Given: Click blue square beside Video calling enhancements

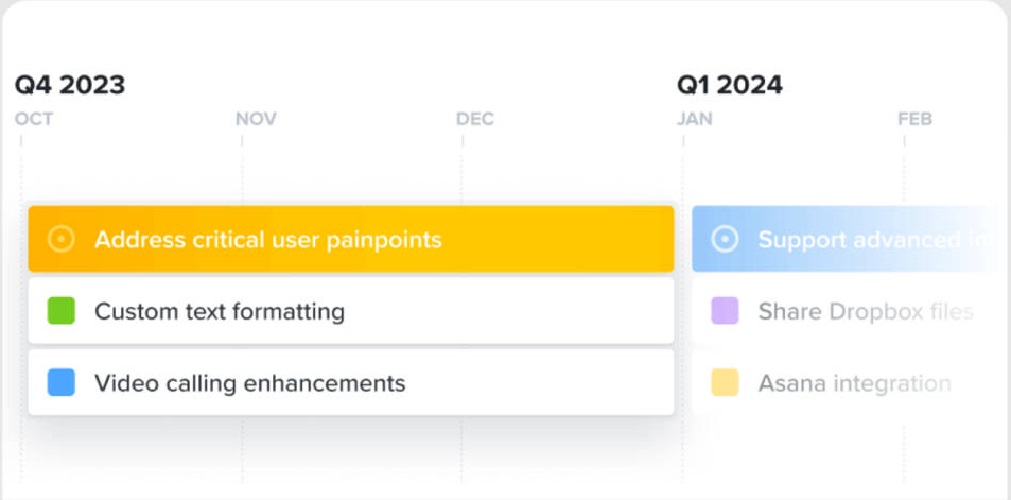Looking at the screenshot, I should pyautogui.click(x=62, y=382).
